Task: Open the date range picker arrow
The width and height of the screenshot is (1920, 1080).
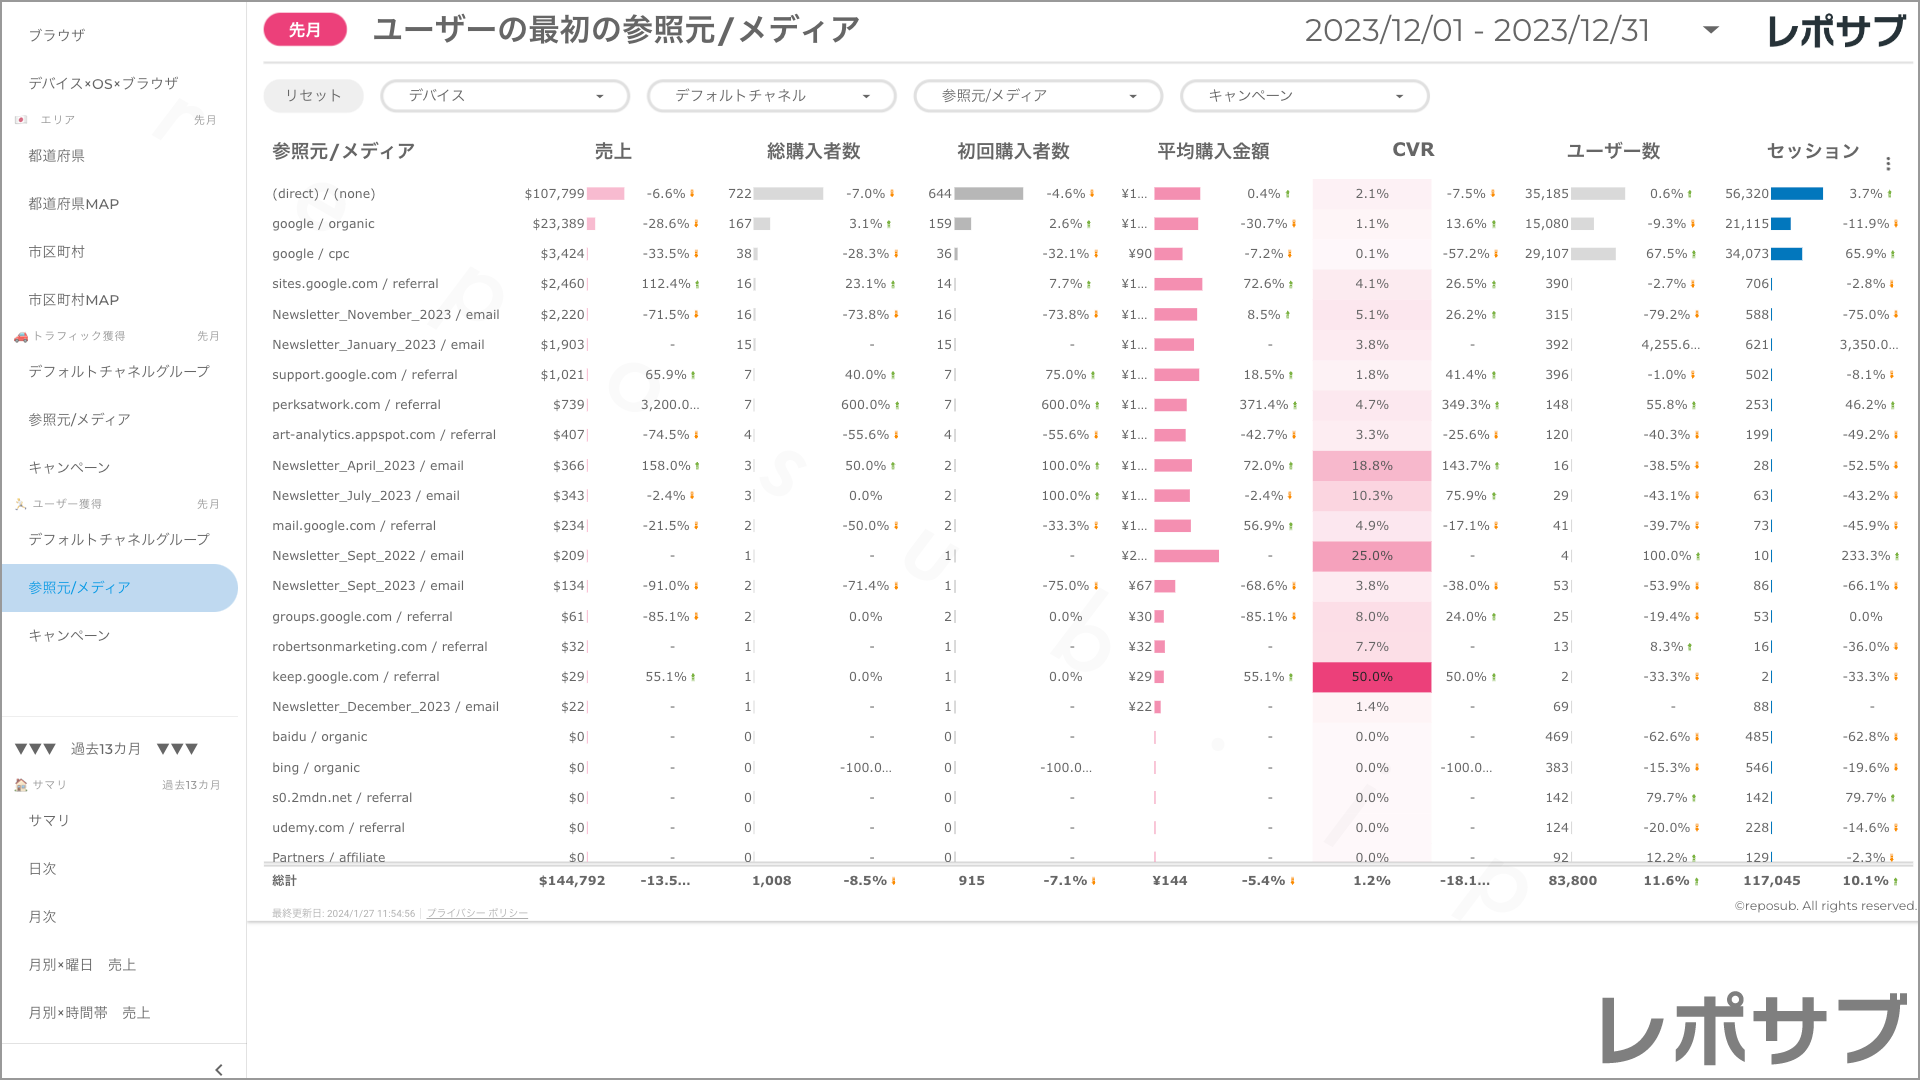Action: 1711,30
